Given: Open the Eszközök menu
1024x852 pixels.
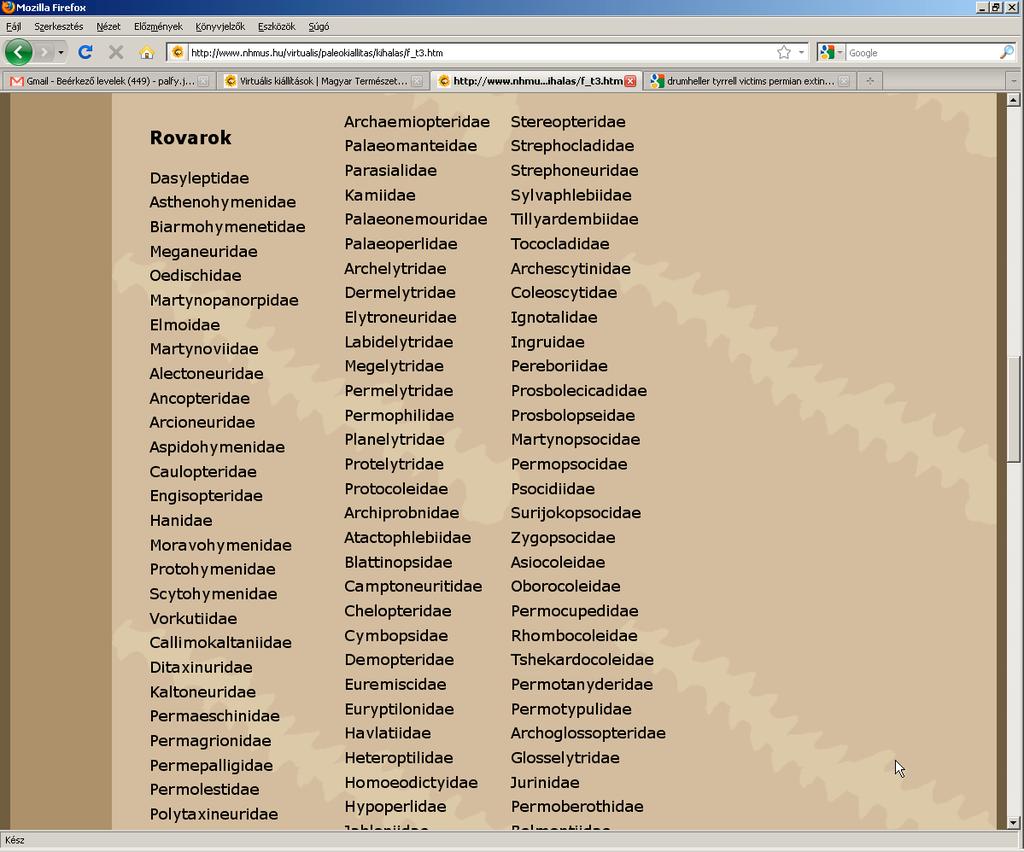Looking at the screenshot, I should pos(276,27).
